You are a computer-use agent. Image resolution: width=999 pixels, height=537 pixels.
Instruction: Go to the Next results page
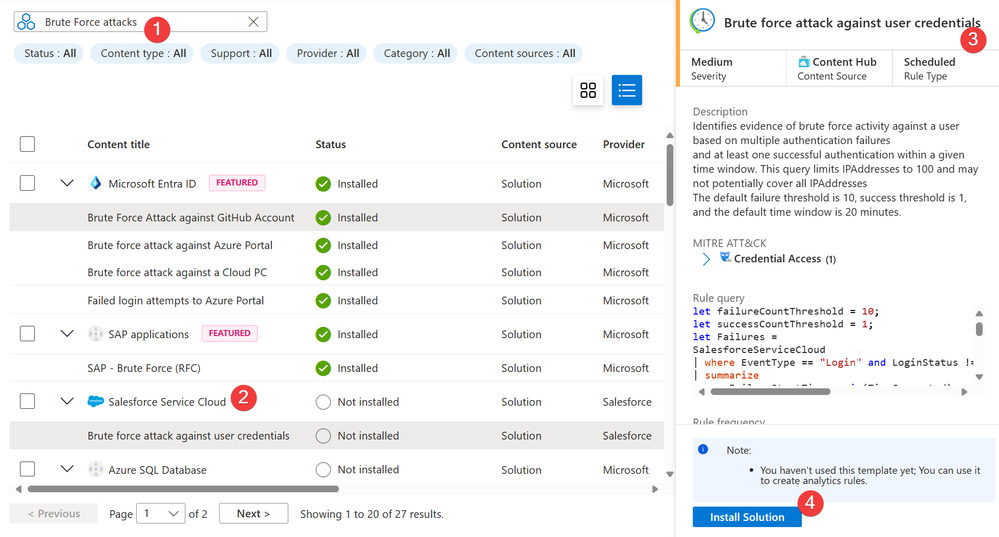[254, 513]
